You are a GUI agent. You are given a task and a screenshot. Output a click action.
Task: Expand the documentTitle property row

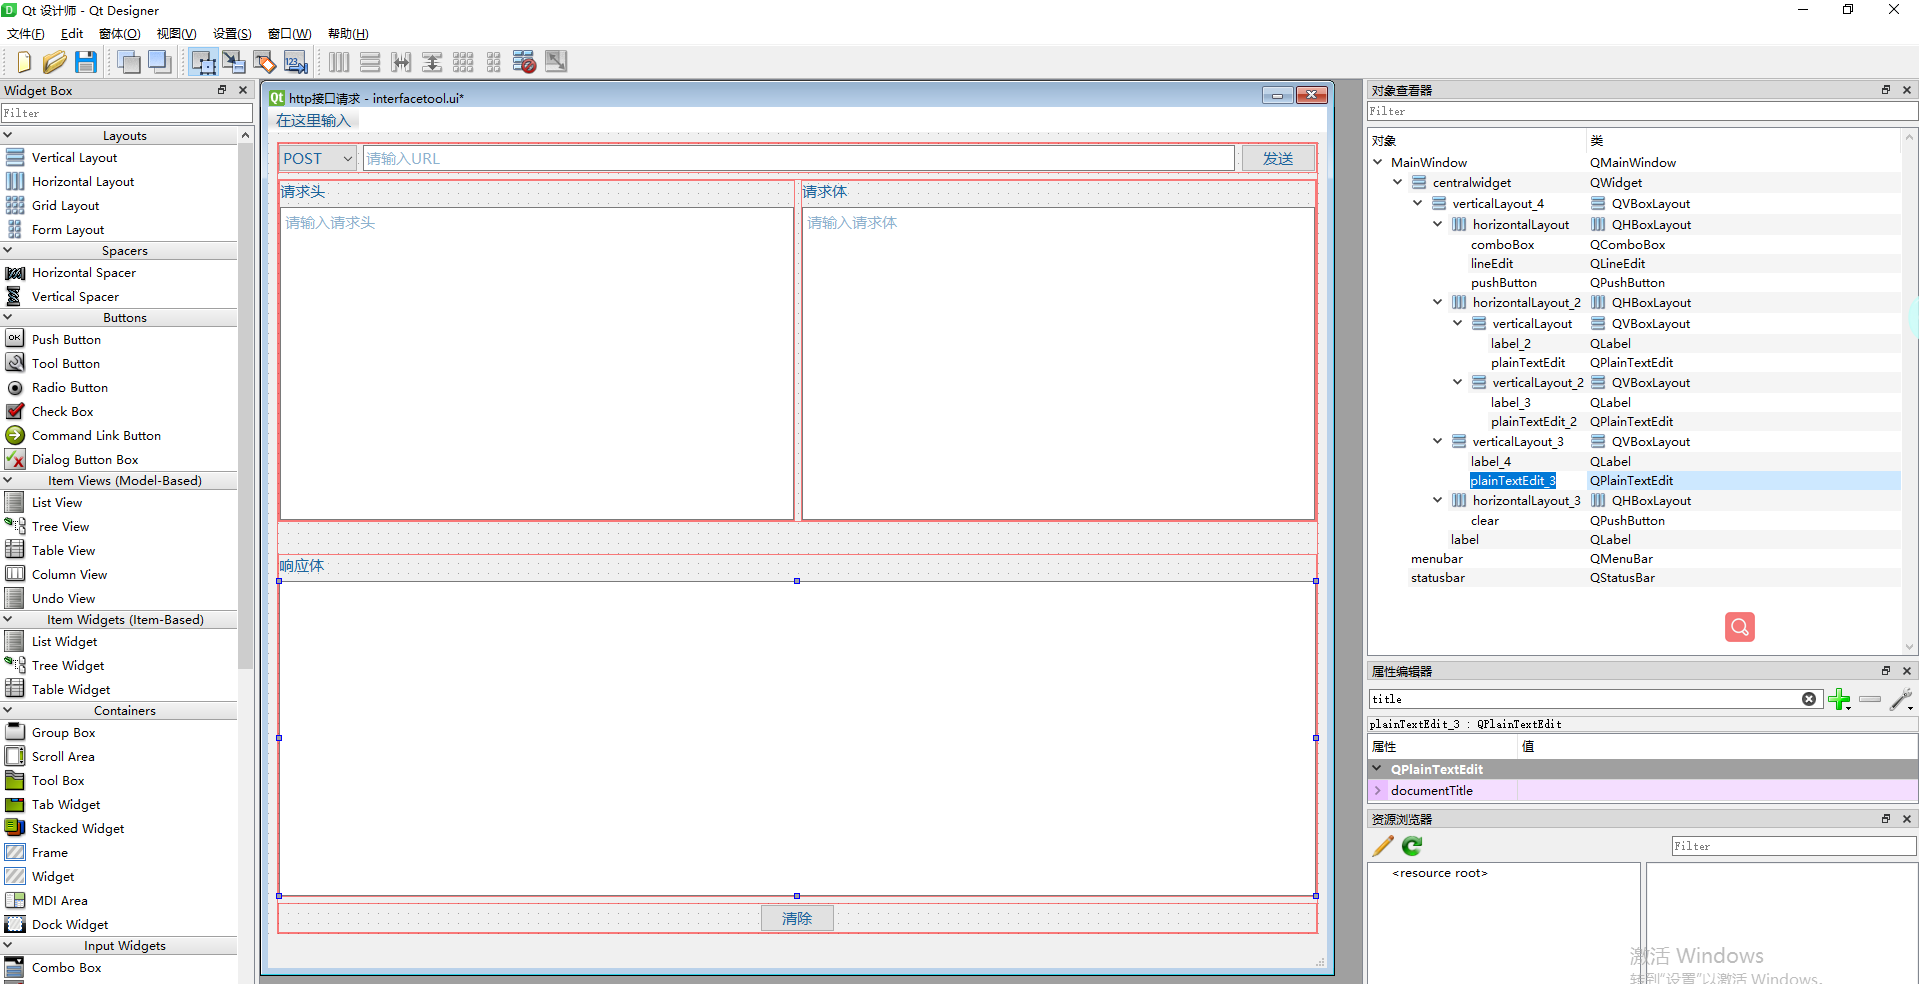1378,790
